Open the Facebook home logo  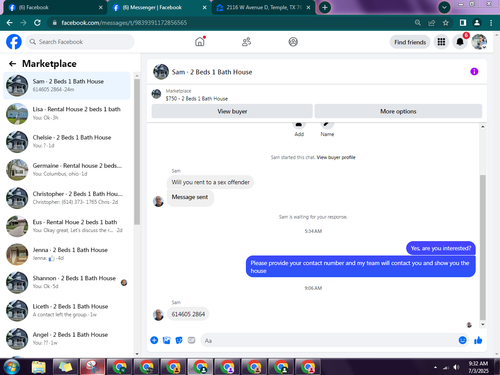14,42
